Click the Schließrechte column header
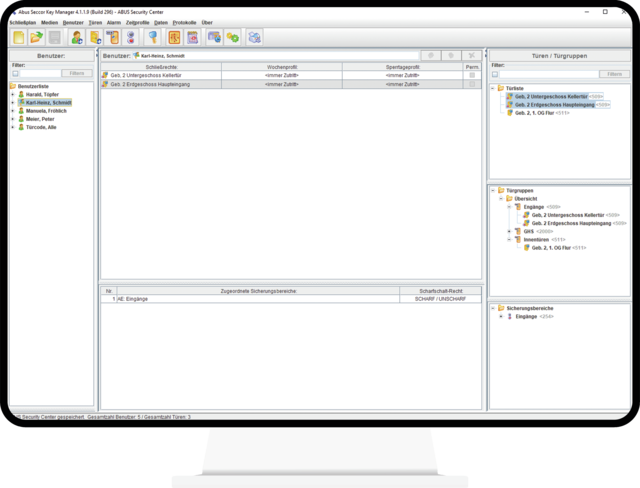 click(162, 67)
